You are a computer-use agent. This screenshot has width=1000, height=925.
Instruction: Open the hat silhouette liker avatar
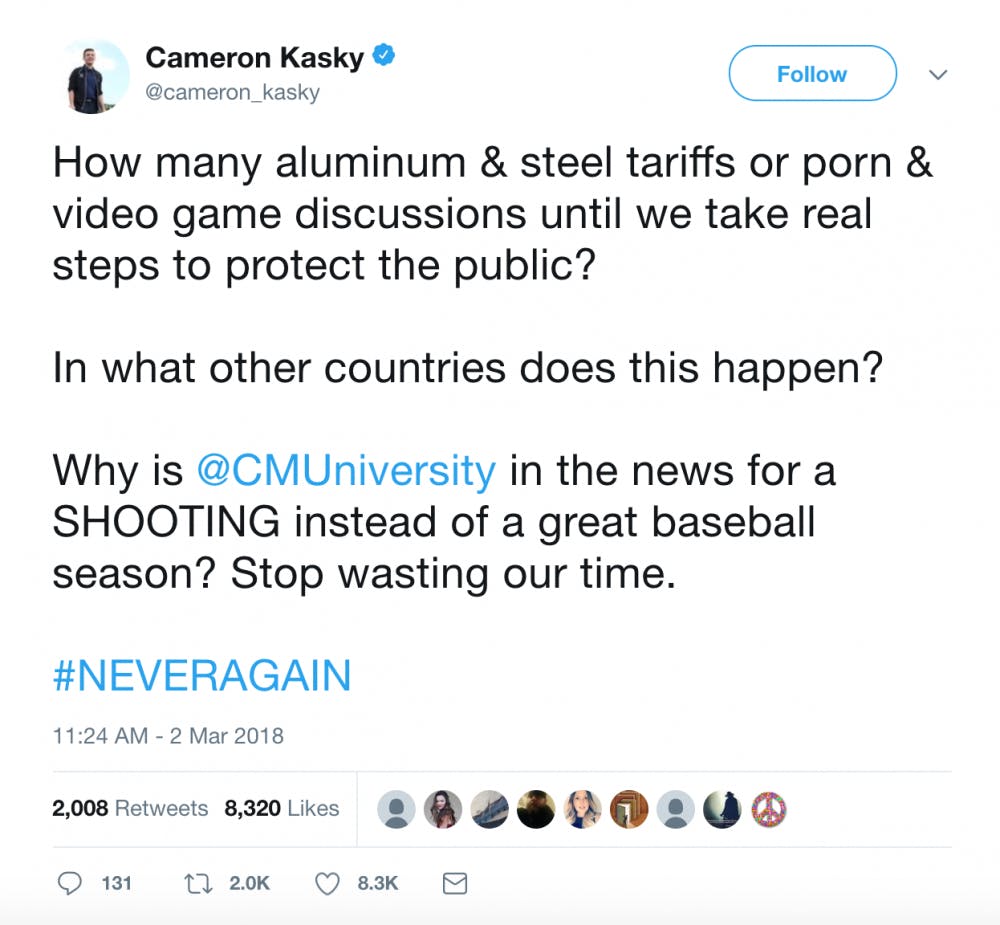point(721,809)
